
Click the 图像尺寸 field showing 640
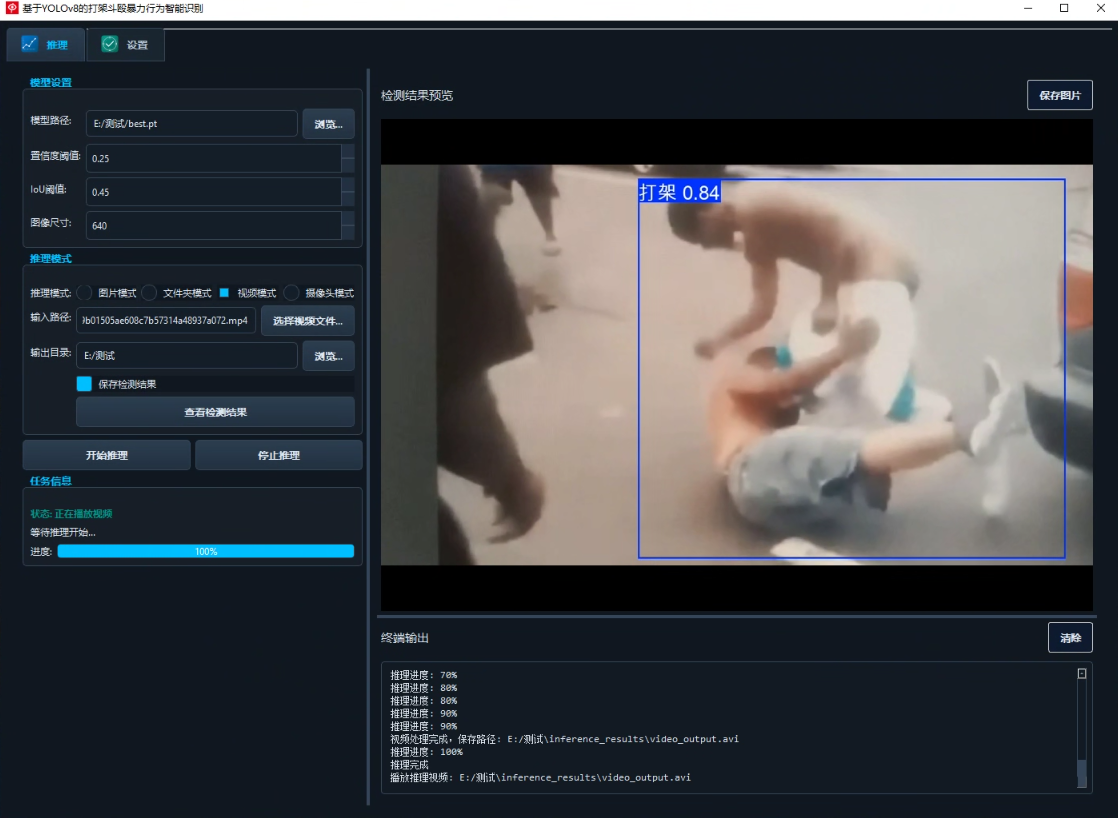(x=214, y=225)
